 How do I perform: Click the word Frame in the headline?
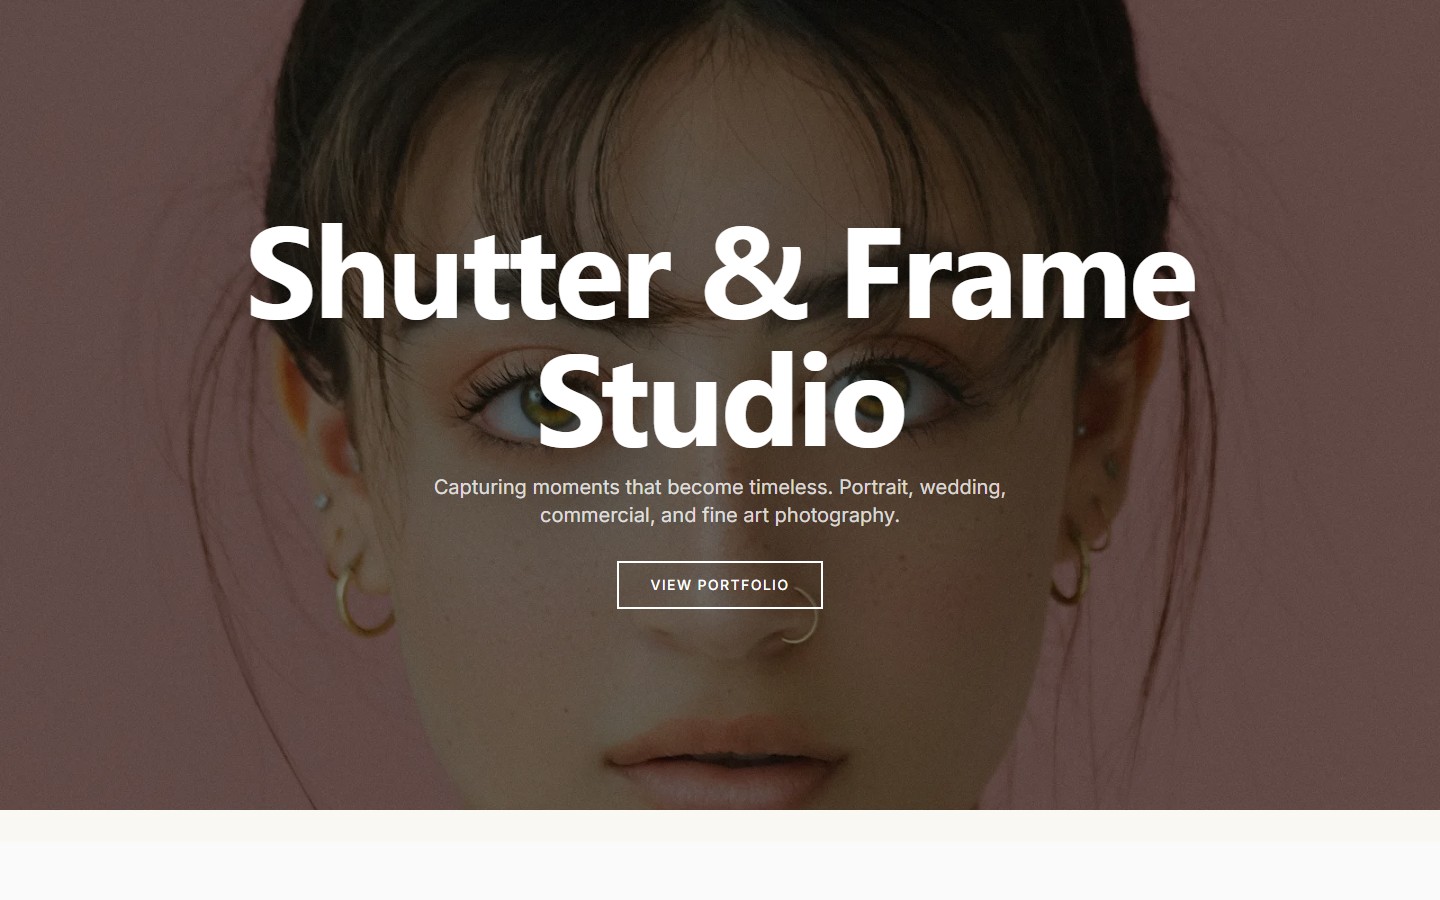[1019, 272]
